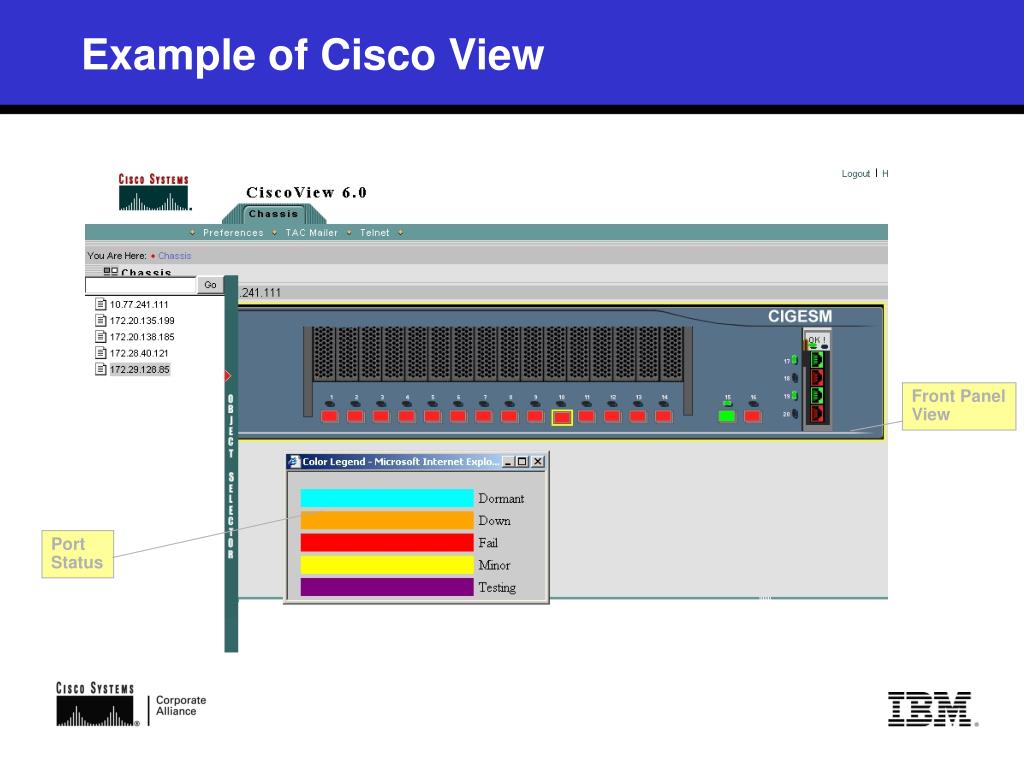
Task: Select port 4 on the chassis
Action: (407, 416)
